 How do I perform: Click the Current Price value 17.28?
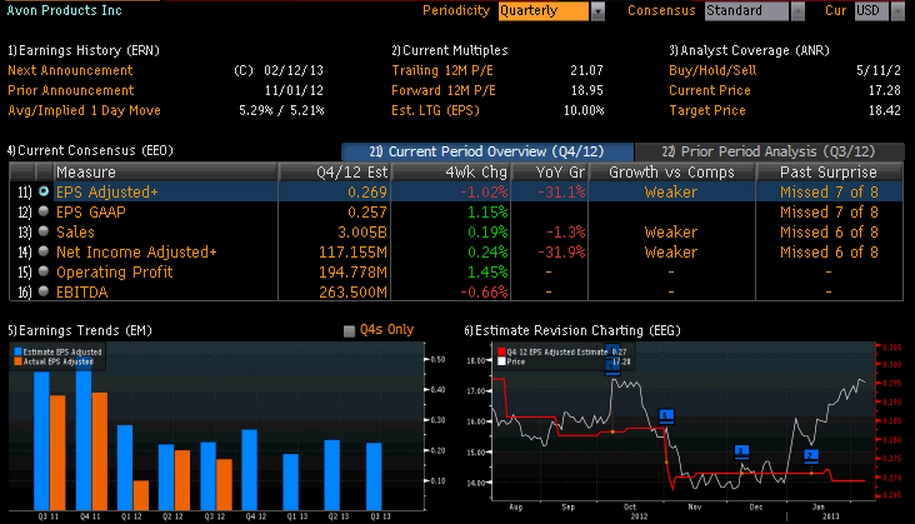click(x=885, y=90)
